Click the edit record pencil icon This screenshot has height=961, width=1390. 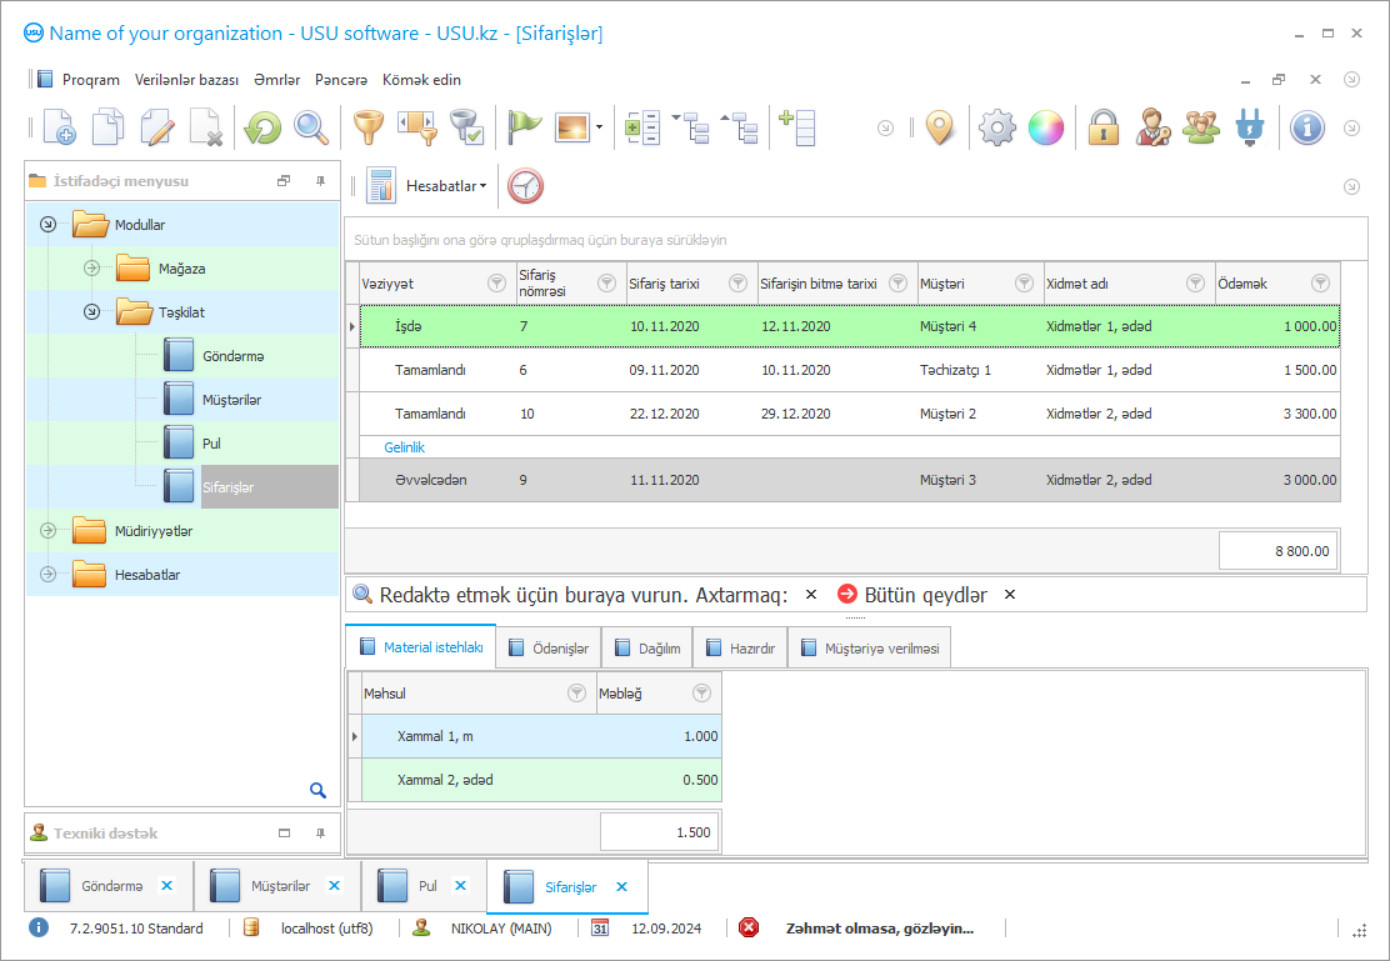[x=157, y=128]
